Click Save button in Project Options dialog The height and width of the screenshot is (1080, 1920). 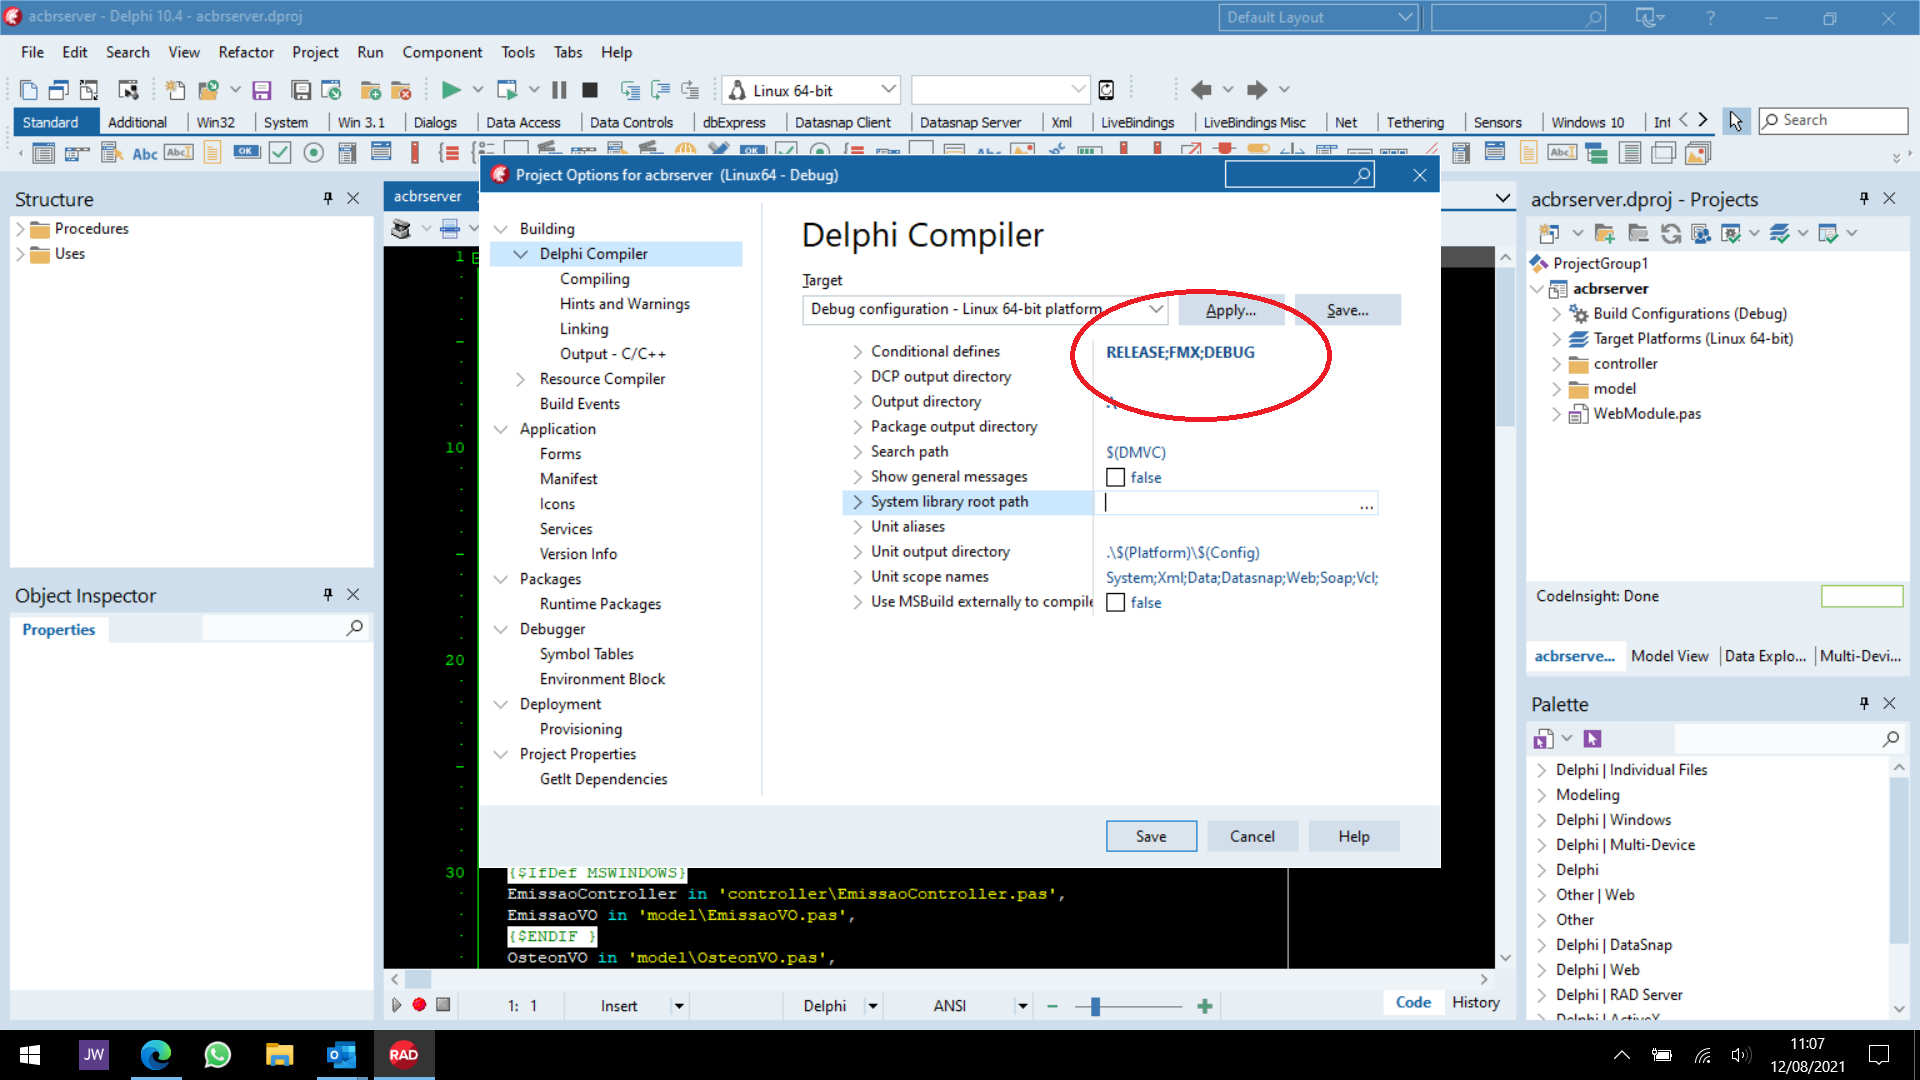click(x=1151, y=836)
